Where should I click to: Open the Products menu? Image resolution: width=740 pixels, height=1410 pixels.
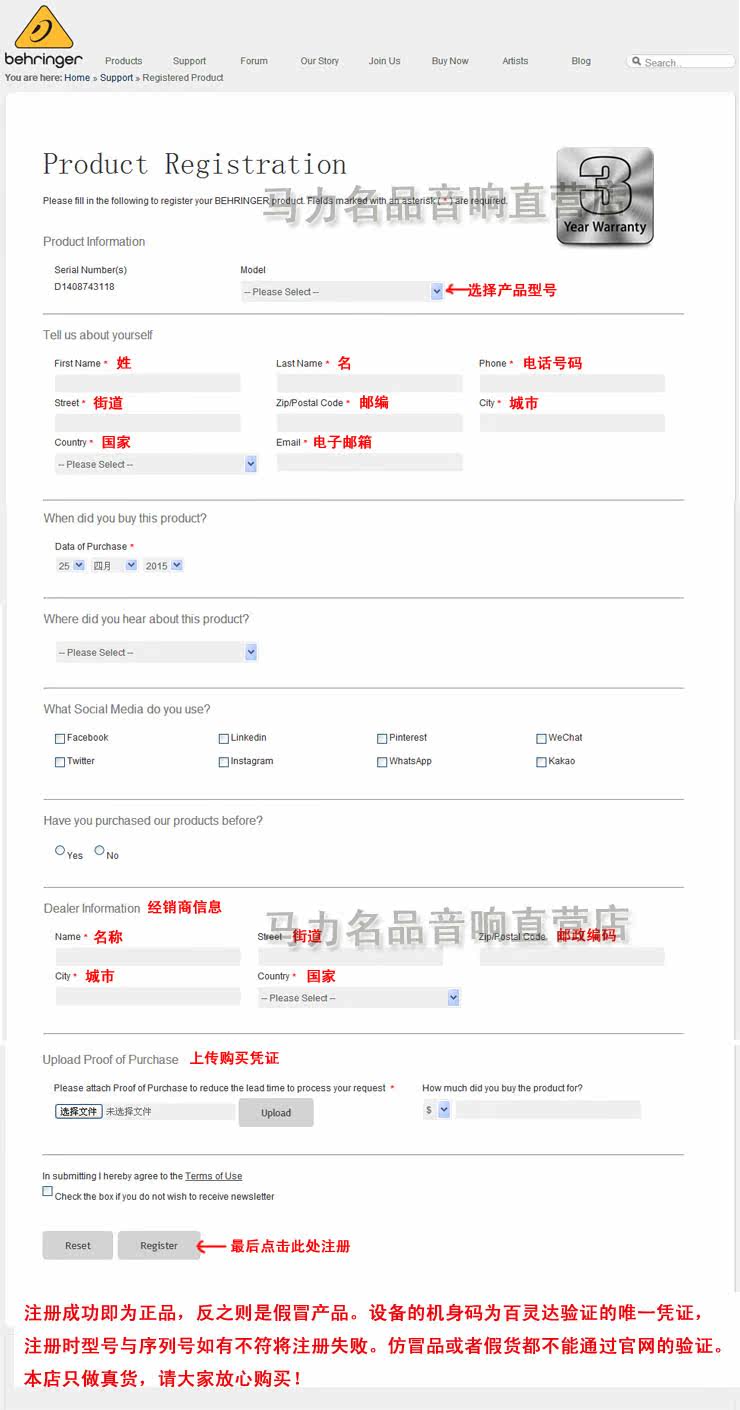coord(123,61)
